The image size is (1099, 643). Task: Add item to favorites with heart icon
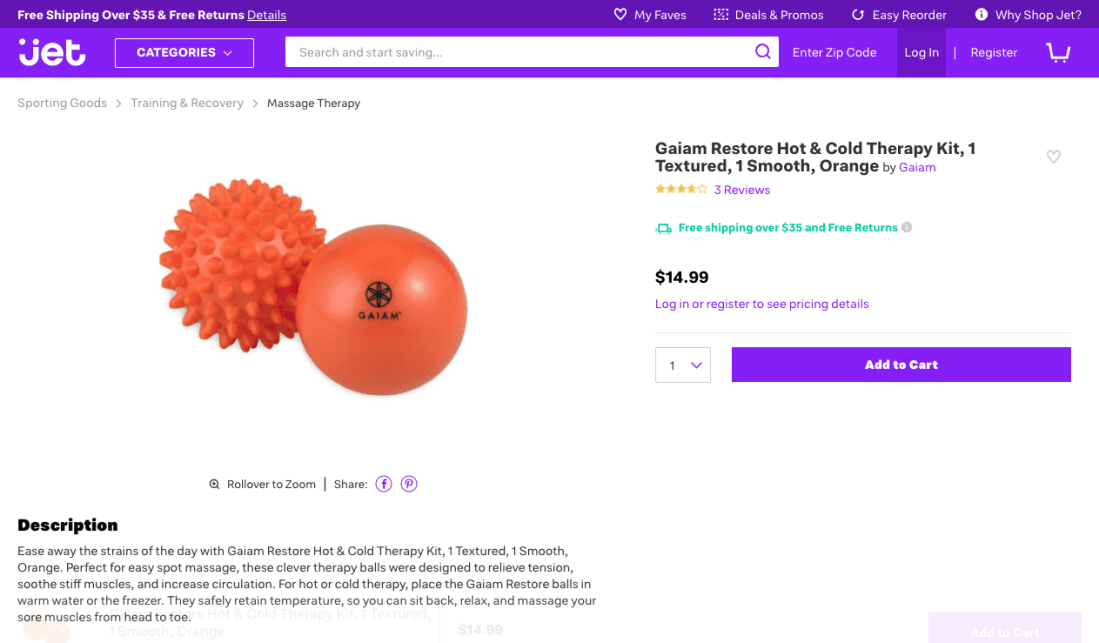coord(1053,157)
